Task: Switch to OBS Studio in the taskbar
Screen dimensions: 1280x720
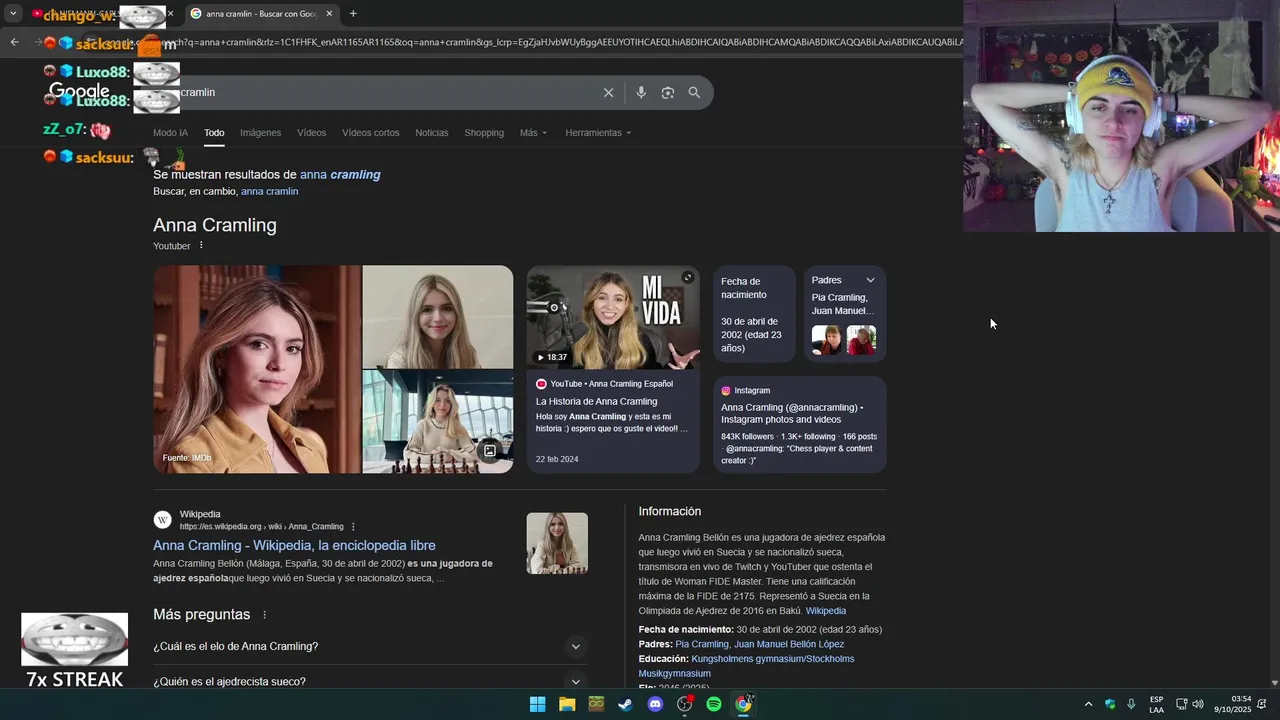Action: [685, 704]
